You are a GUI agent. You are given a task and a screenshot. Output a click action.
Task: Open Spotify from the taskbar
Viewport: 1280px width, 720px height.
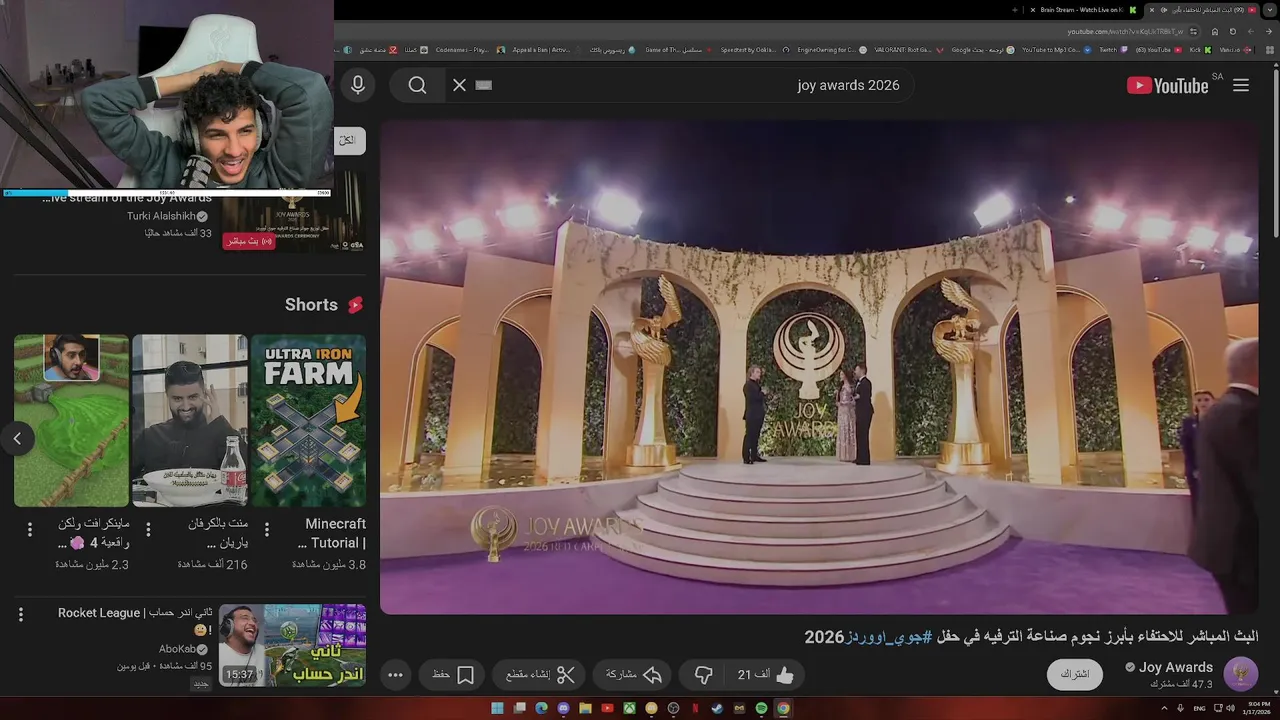click(761, 708)
